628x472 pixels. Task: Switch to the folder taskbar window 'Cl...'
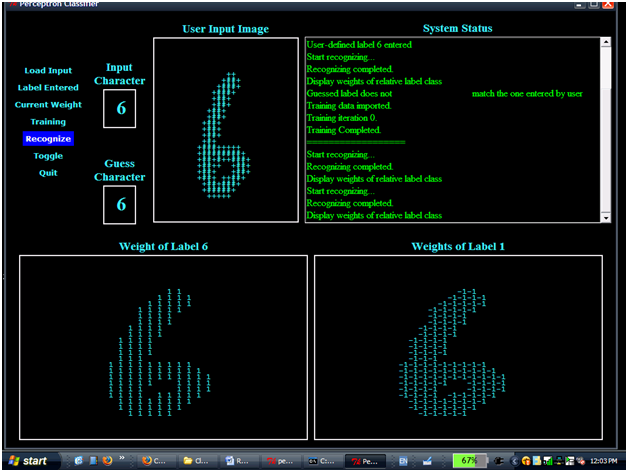click(x=196, y=461)
